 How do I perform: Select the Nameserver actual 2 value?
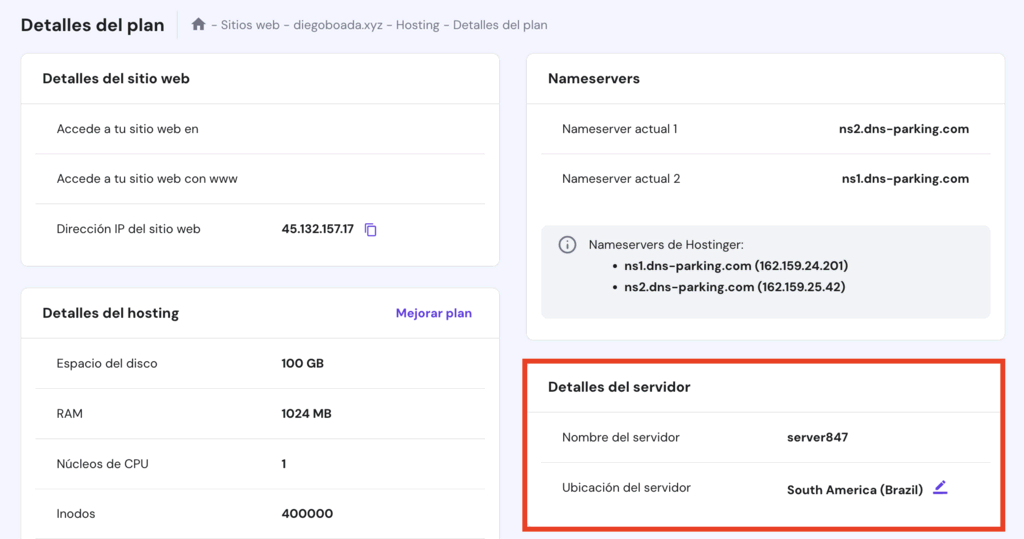click(x=904, y=179)
